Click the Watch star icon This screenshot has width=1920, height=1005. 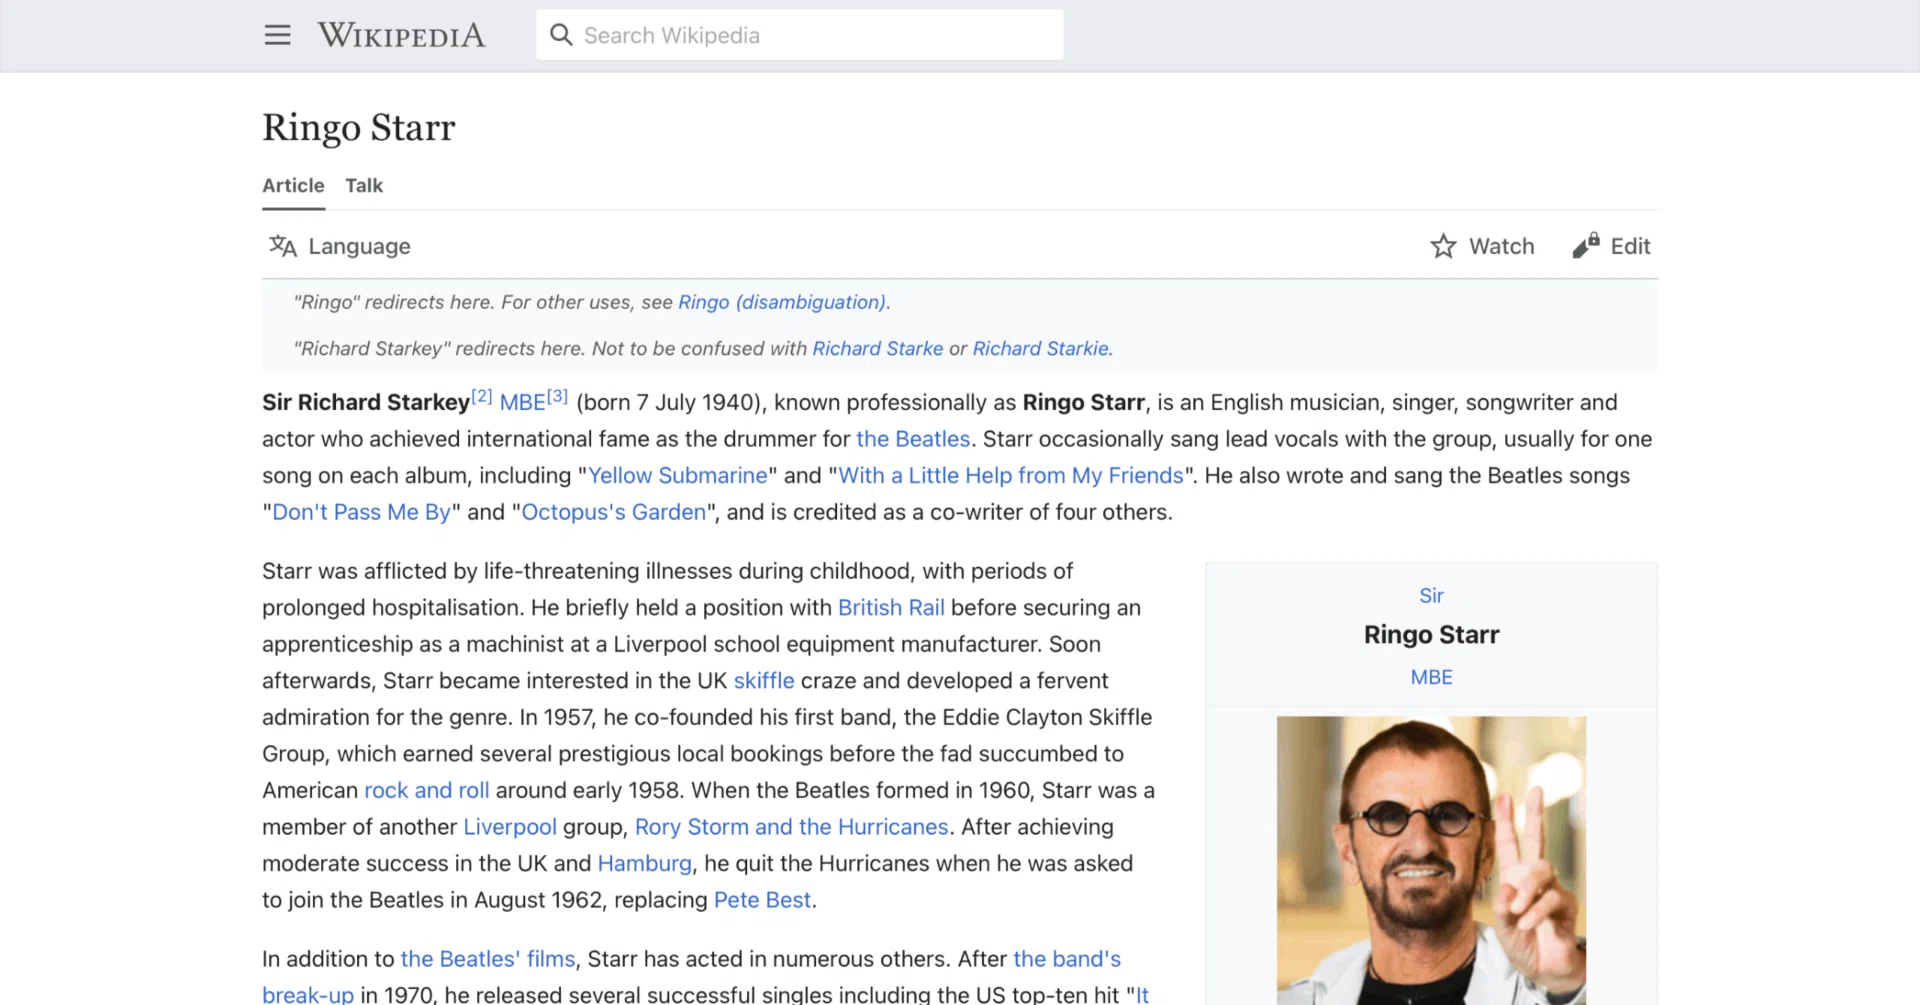1443,246
